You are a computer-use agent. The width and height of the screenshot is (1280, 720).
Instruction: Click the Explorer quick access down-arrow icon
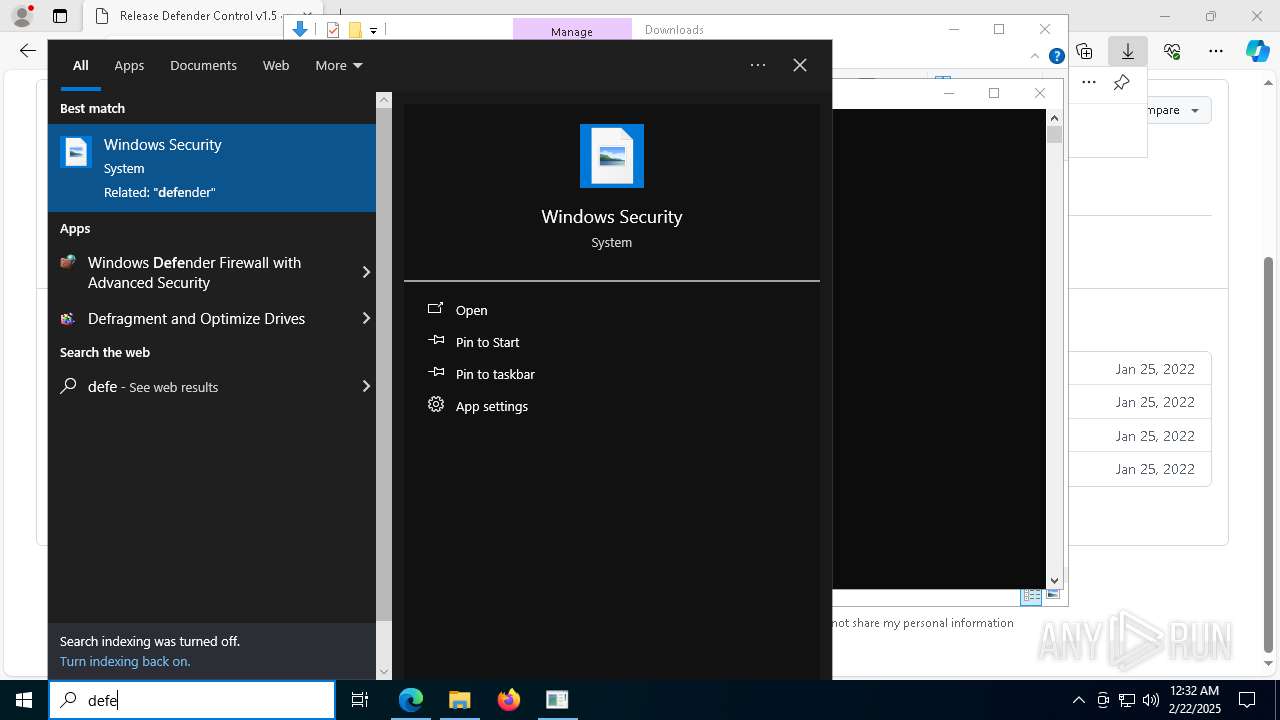pos(299,30)
